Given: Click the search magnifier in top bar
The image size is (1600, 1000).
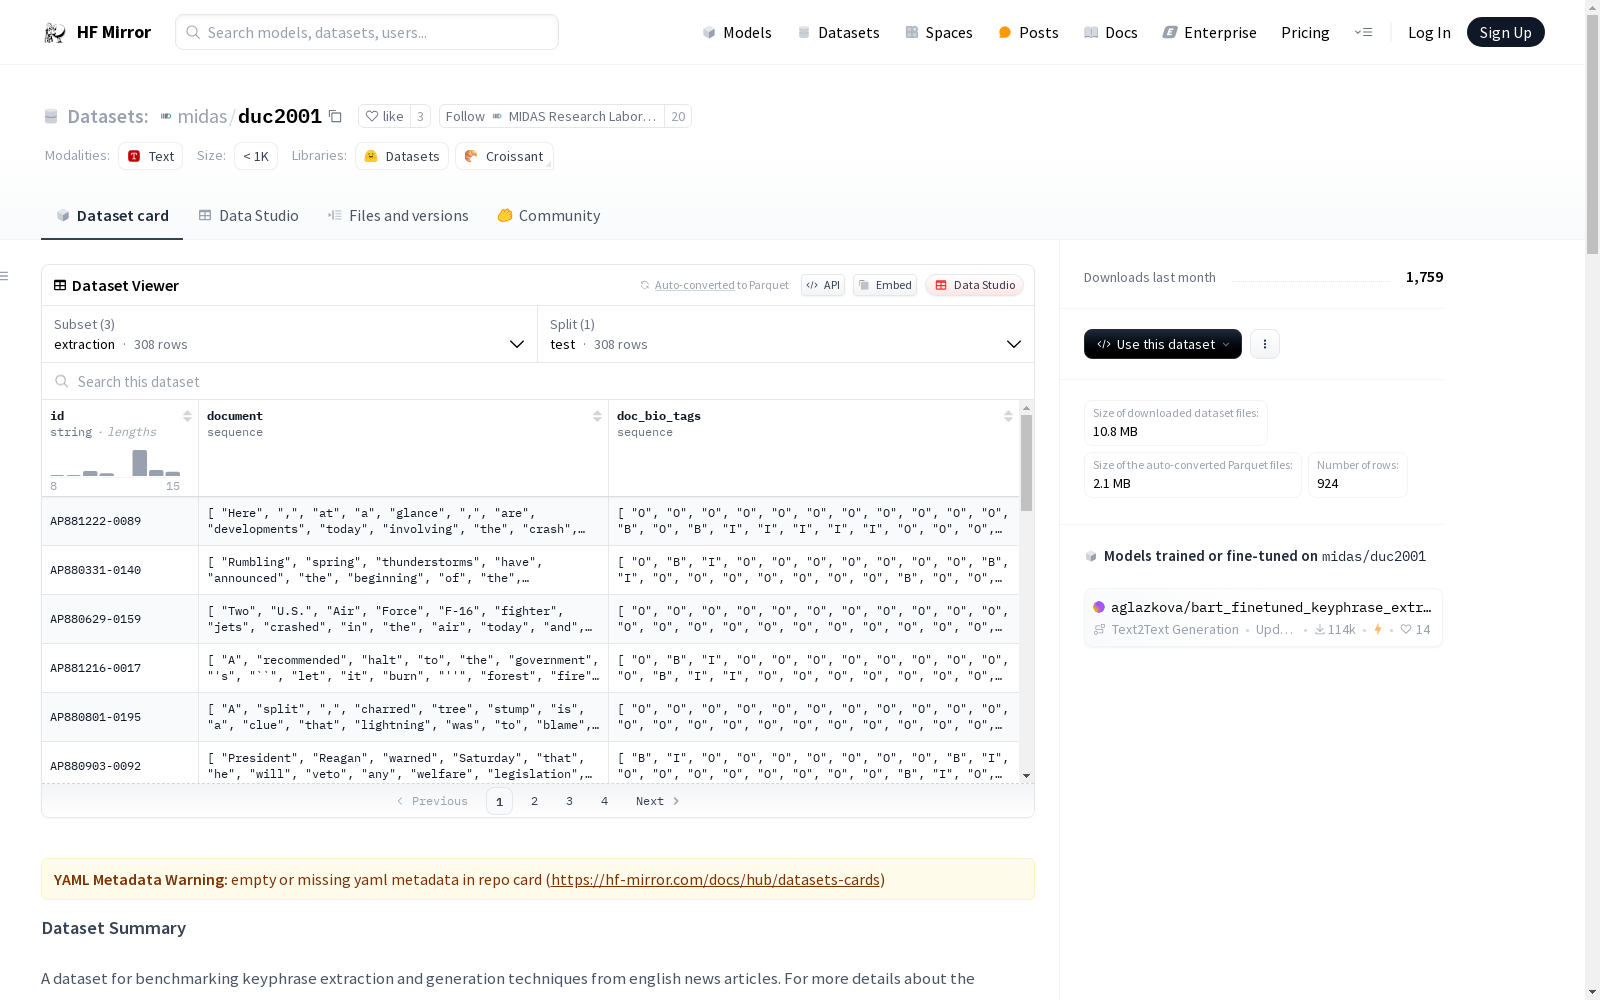Looking at the screenshot, I should point(193,33).
